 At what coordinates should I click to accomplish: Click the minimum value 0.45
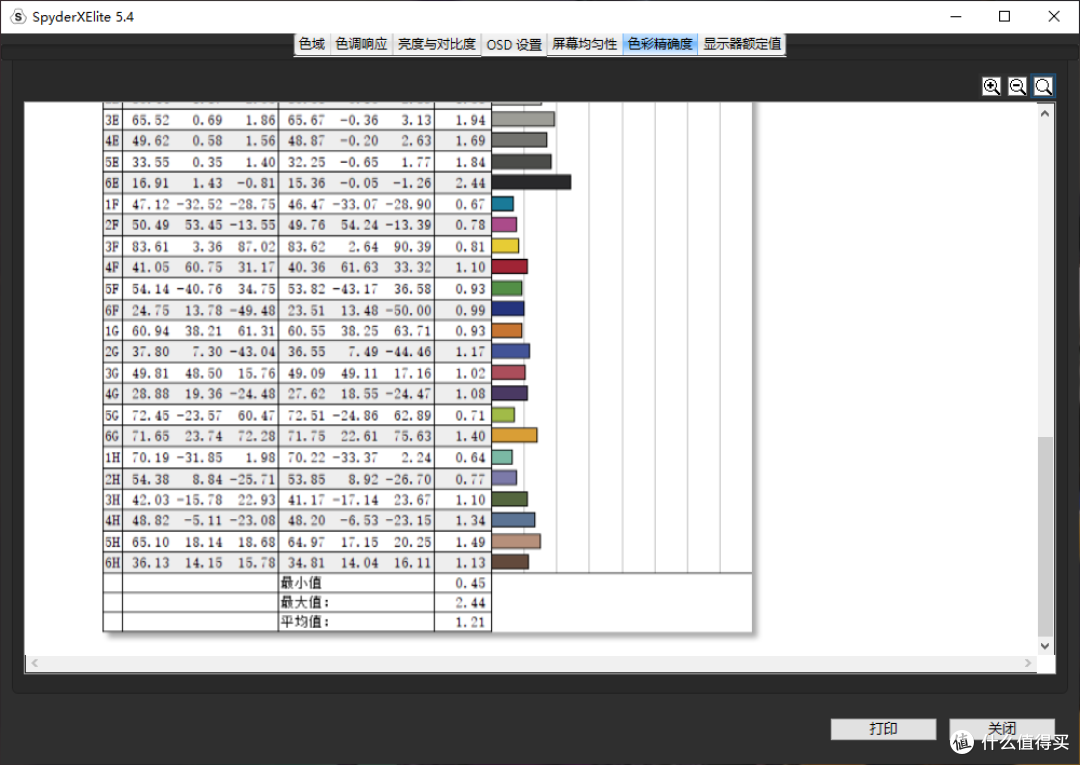click(470, 583)
